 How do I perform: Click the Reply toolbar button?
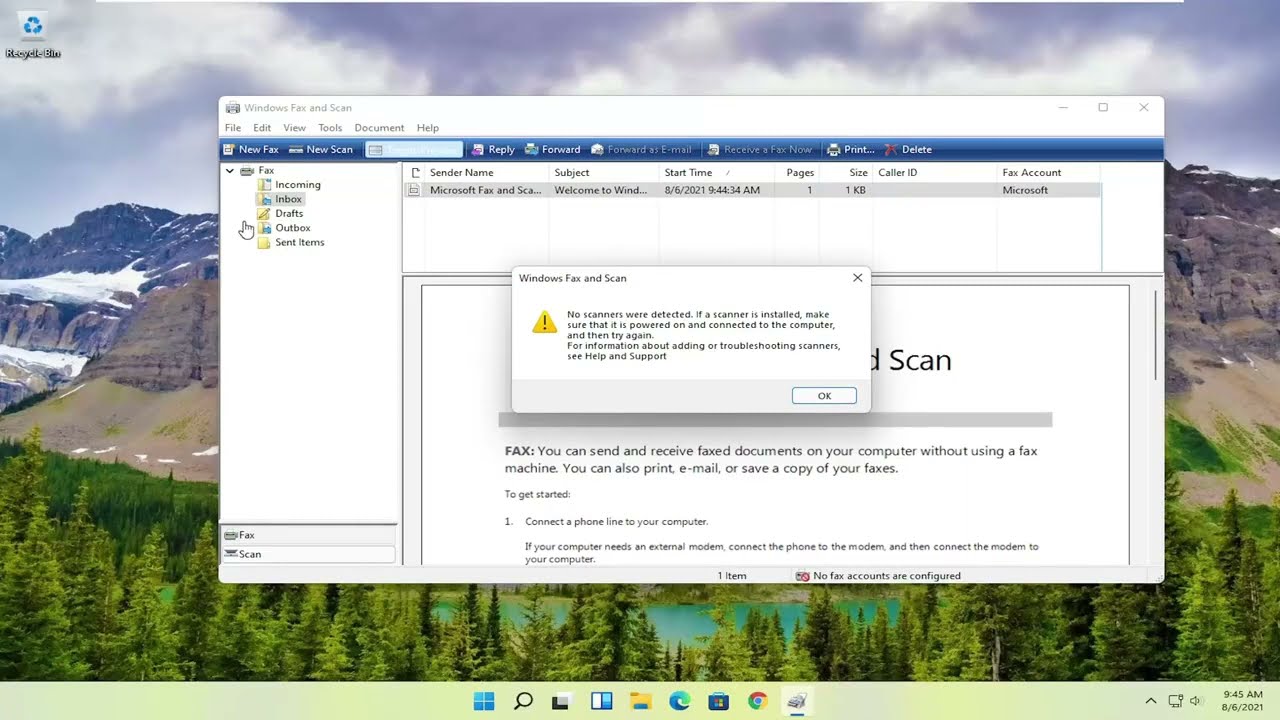493,149
